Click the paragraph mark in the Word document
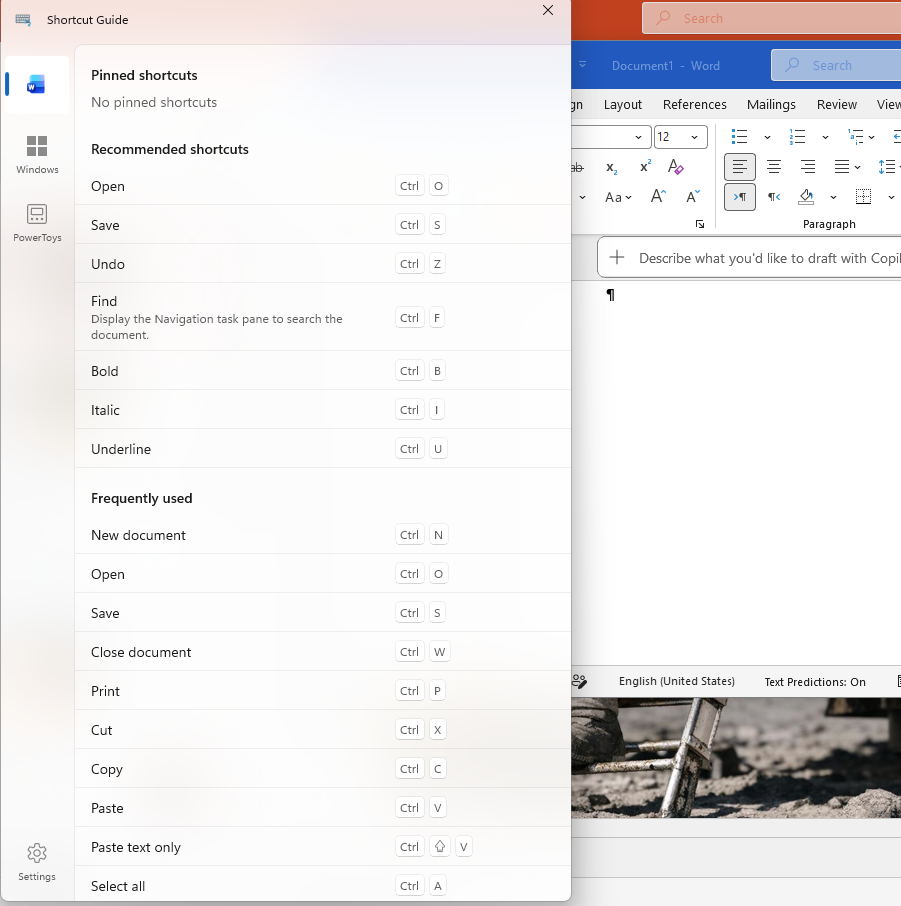 (610, 295)
